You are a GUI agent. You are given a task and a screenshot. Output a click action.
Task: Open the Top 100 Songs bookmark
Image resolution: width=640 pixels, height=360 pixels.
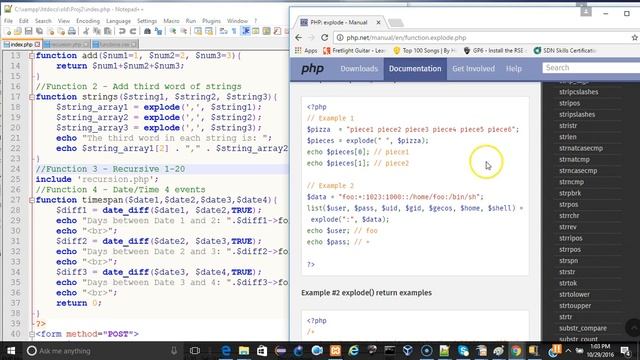424,51
